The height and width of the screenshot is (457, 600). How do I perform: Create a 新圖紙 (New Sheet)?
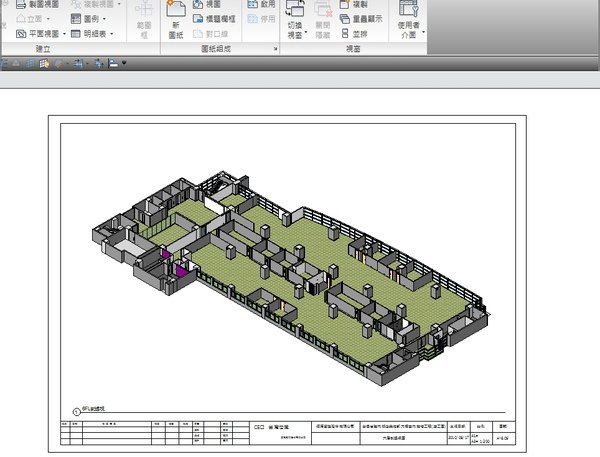click(176, 20)
